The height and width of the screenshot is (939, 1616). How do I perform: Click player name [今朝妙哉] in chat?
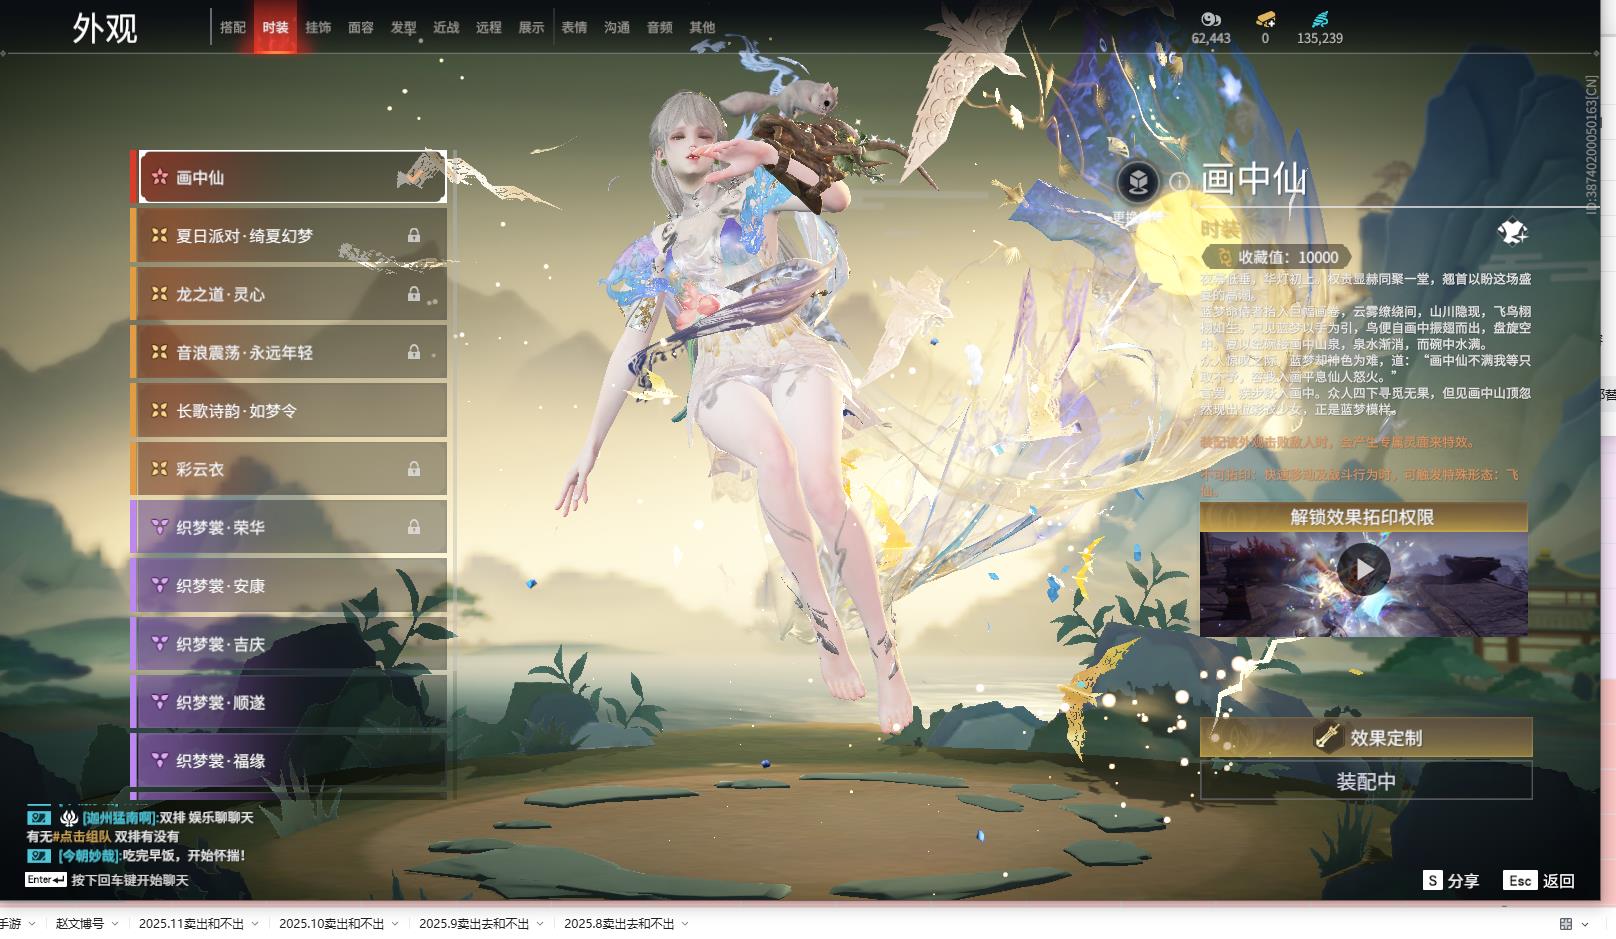point(89,856)
